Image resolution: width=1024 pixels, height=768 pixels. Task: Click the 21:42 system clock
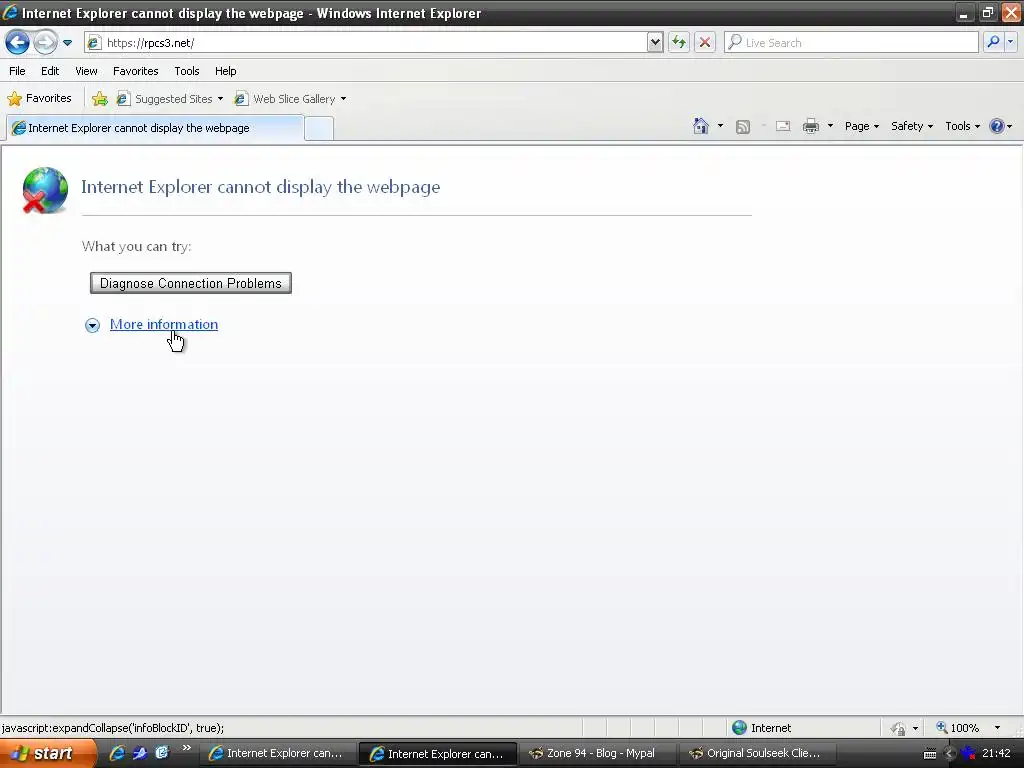(997, 754)
